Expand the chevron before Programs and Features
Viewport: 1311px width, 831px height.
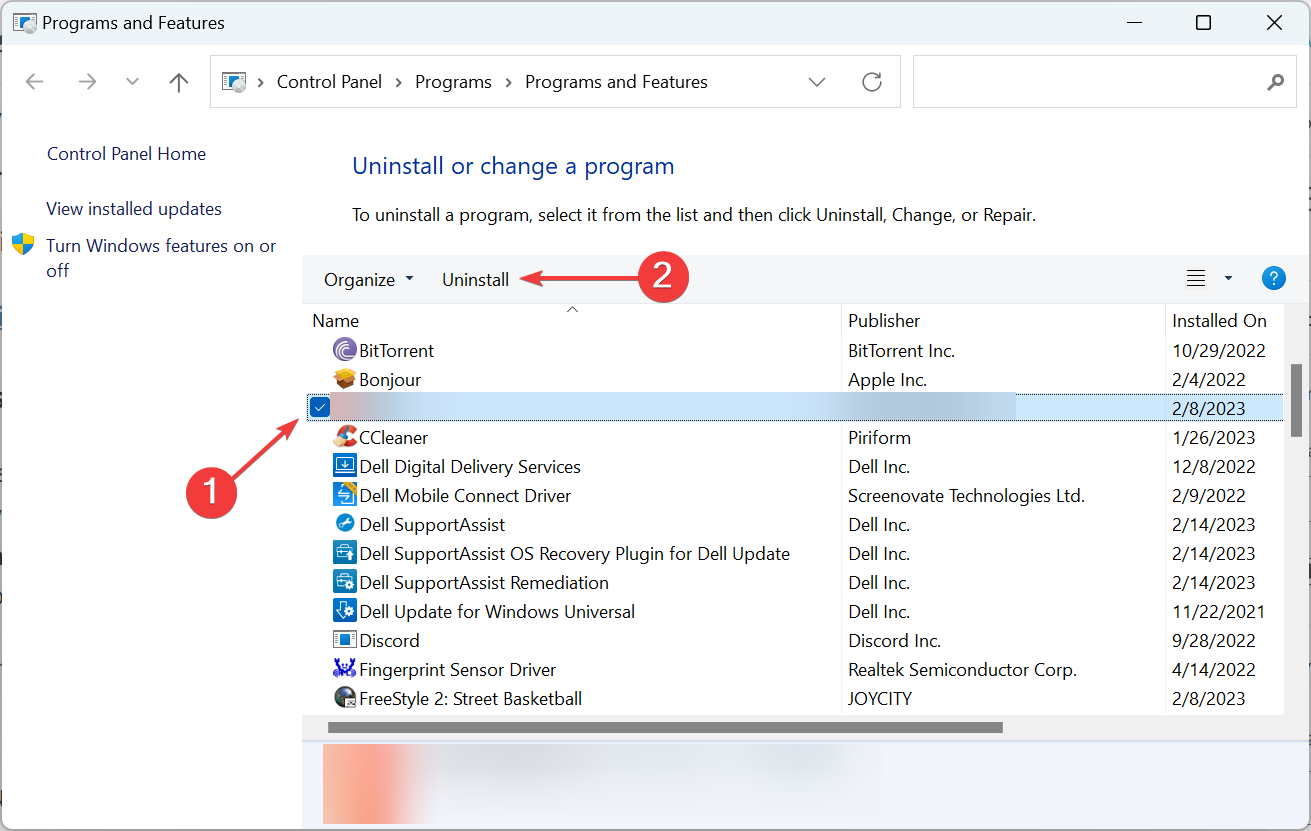point(508,82)
